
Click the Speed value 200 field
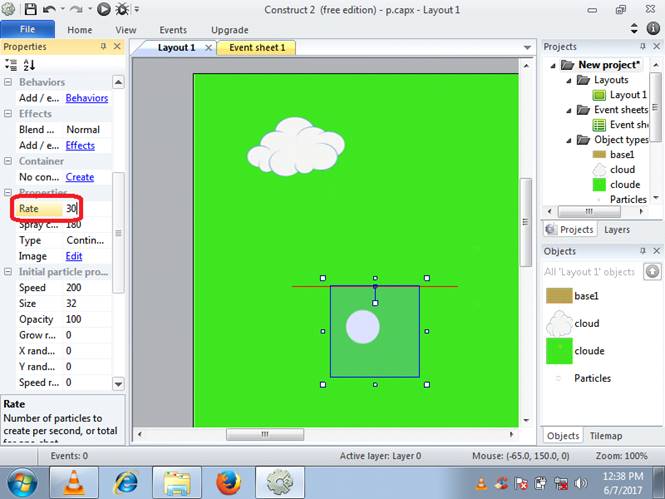coord(88,287)
